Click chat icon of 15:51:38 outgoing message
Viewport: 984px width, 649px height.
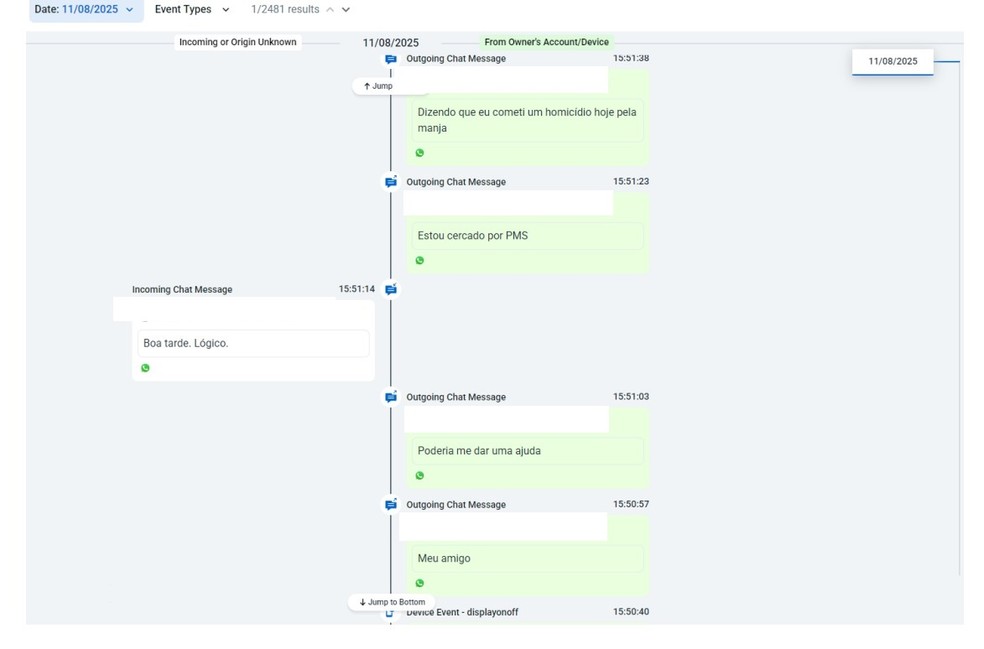[x=391, y=59]
